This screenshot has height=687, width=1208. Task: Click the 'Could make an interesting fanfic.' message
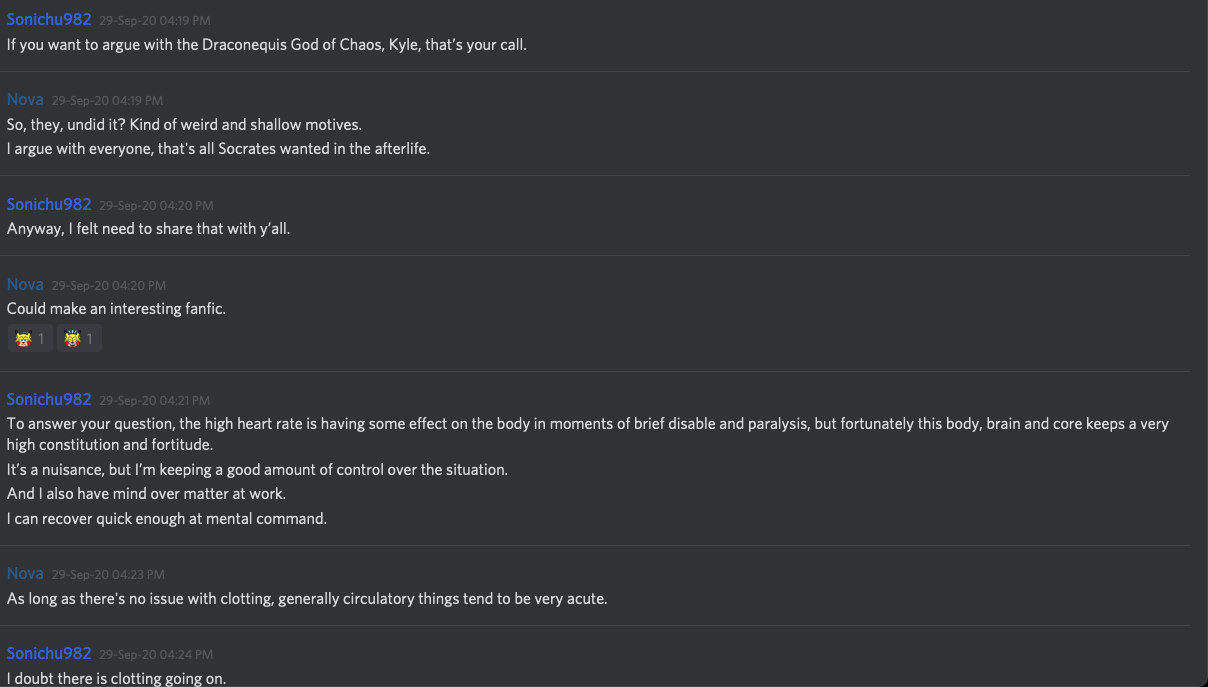[116, 309]
